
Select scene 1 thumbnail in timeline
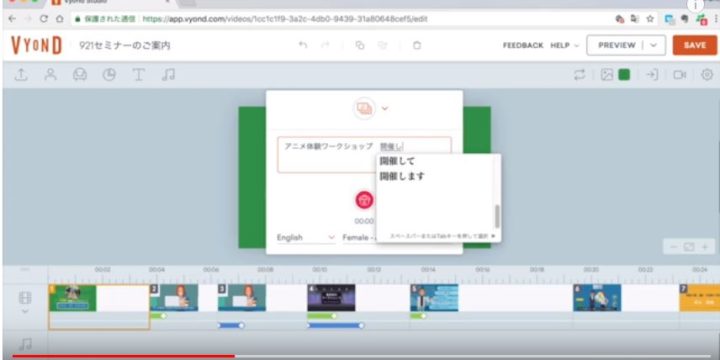pos(73,298)
